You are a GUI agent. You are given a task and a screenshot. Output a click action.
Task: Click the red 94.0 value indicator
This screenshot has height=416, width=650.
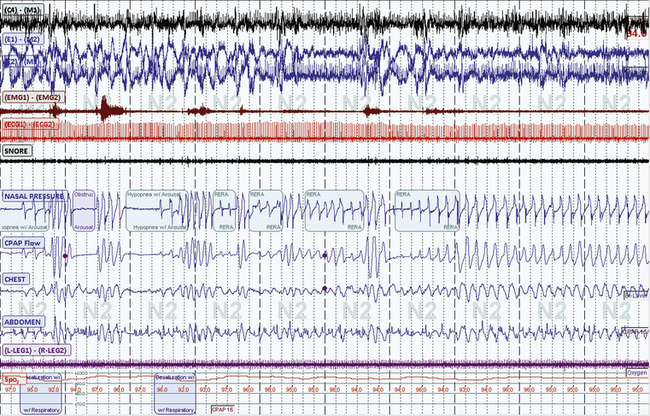click(637, 33)
